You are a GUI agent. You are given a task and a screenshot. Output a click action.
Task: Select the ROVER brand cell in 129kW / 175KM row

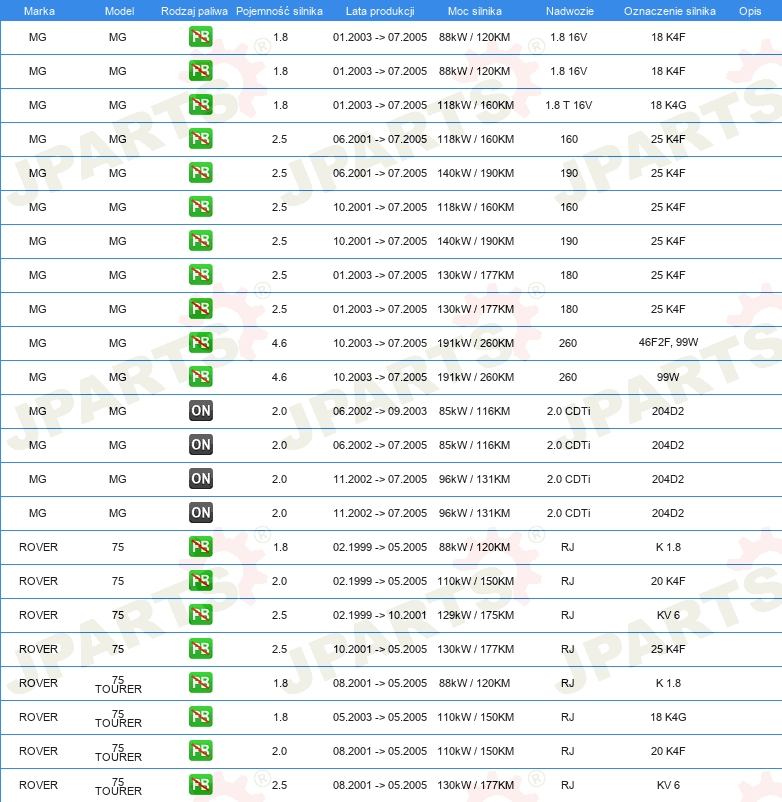(38, 615)
